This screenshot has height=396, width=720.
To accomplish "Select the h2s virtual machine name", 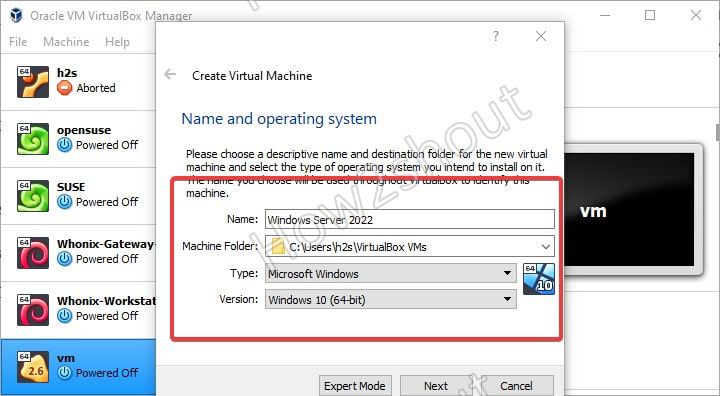I will pos(67,73).
